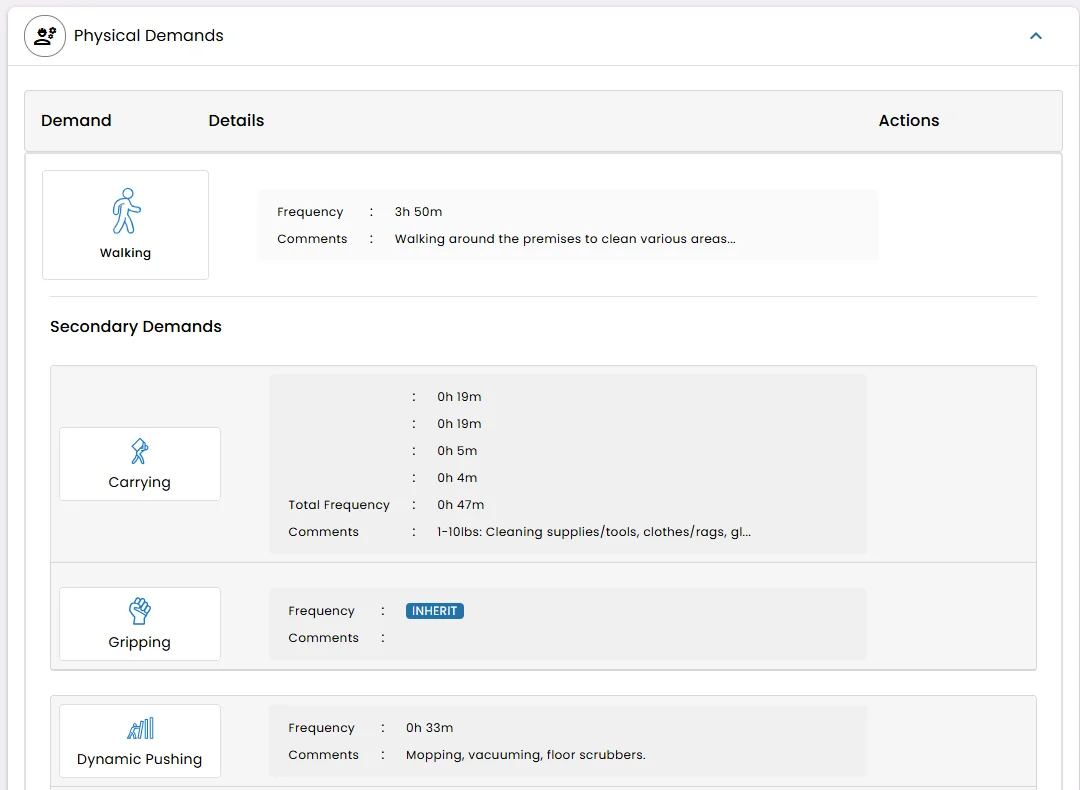The image size is (1080, 790).
Task: Select the Demand column header
Action: (76, 121)
